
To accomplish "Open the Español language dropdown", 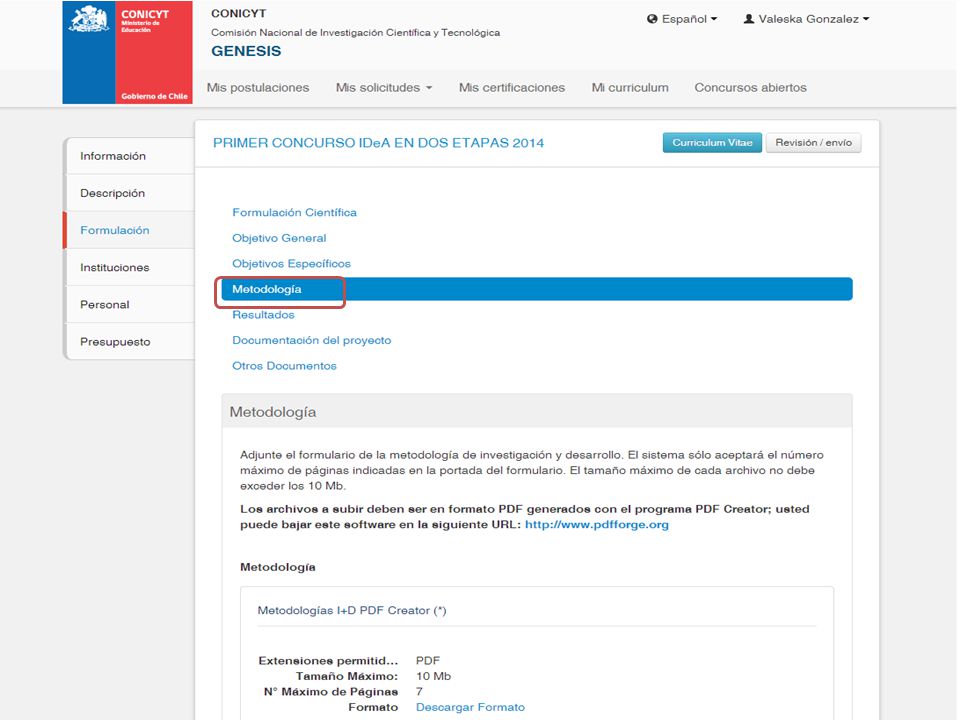I will coord(682,19).
